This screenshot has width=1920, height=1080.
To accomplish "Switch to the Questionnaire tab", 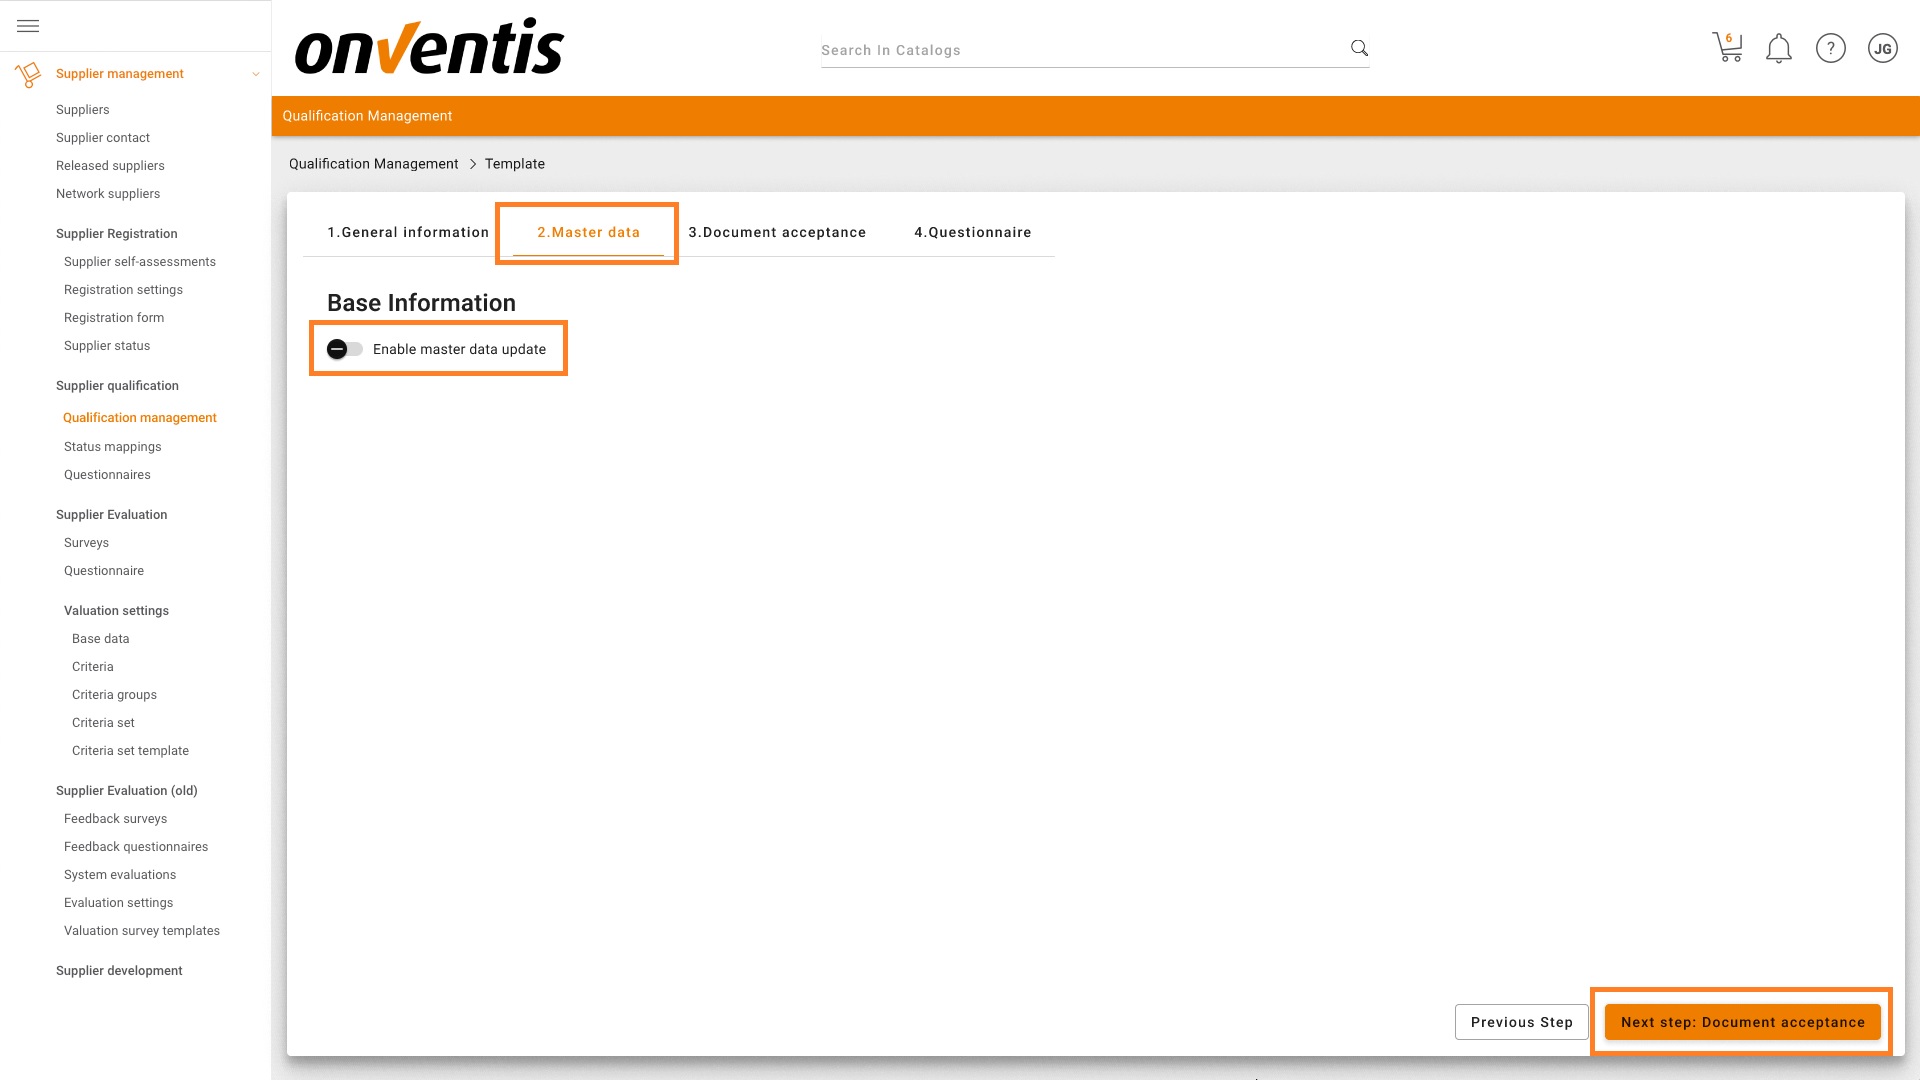I will [972, 232].
